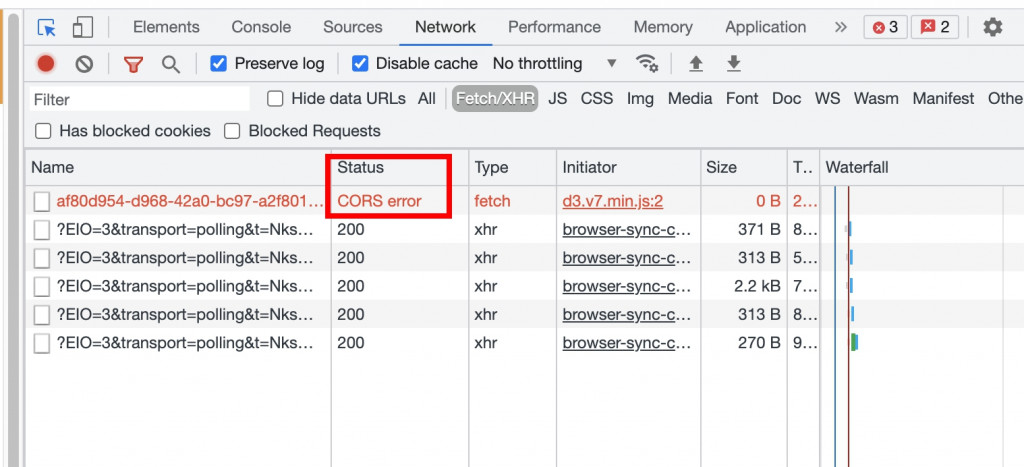Click the Filter text input field

coord(138,99)
